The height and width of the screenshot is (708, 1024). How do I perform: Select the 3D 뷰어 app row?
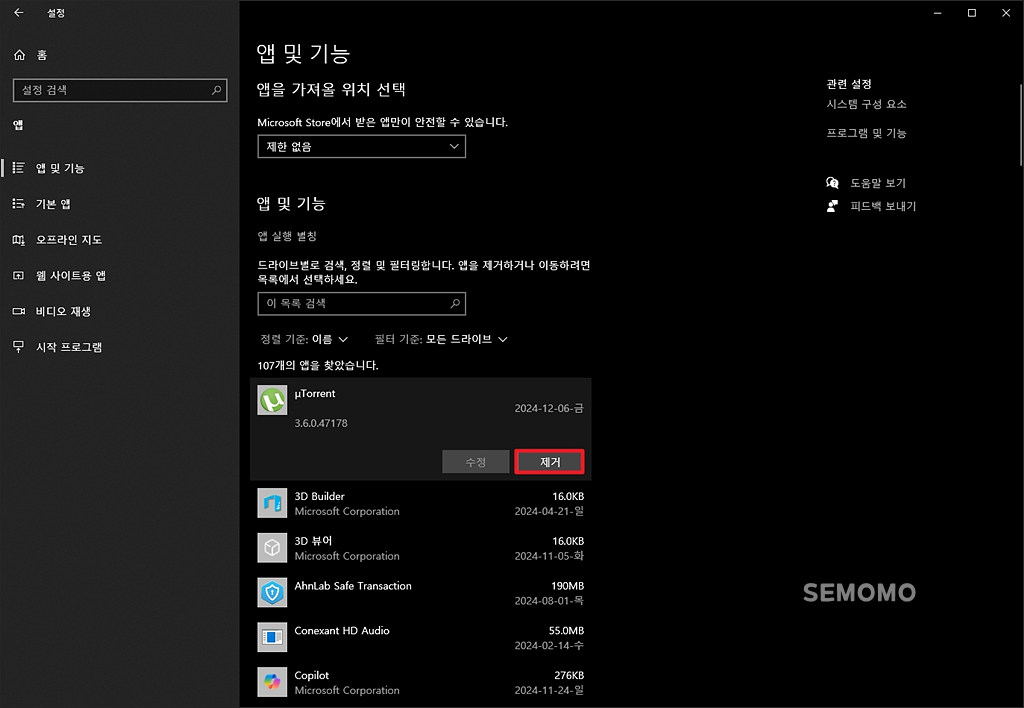click(x=421, y=548)
